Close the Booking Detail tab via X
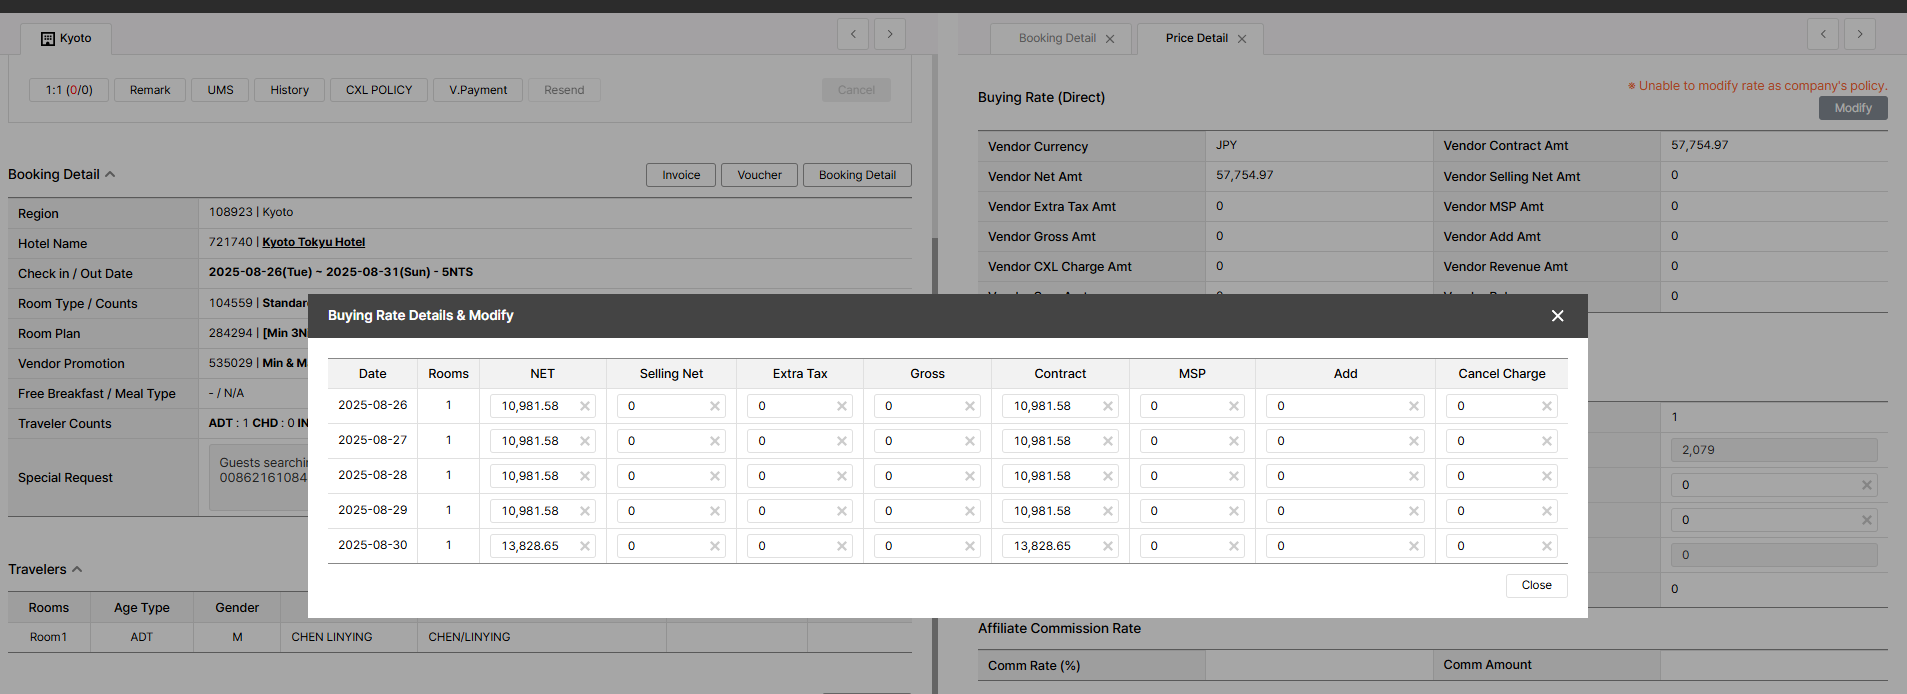The image size is (1907, 694). [x=1110, y=39]
